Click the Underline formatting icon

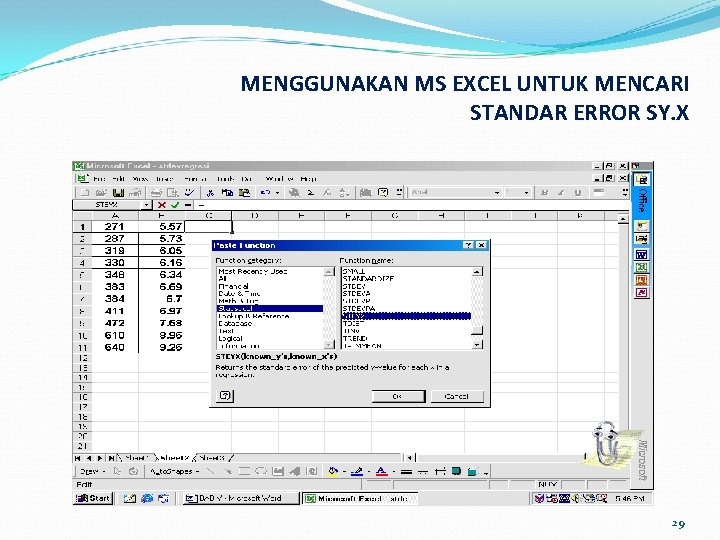pyautogui.click(x=578, y=193)
